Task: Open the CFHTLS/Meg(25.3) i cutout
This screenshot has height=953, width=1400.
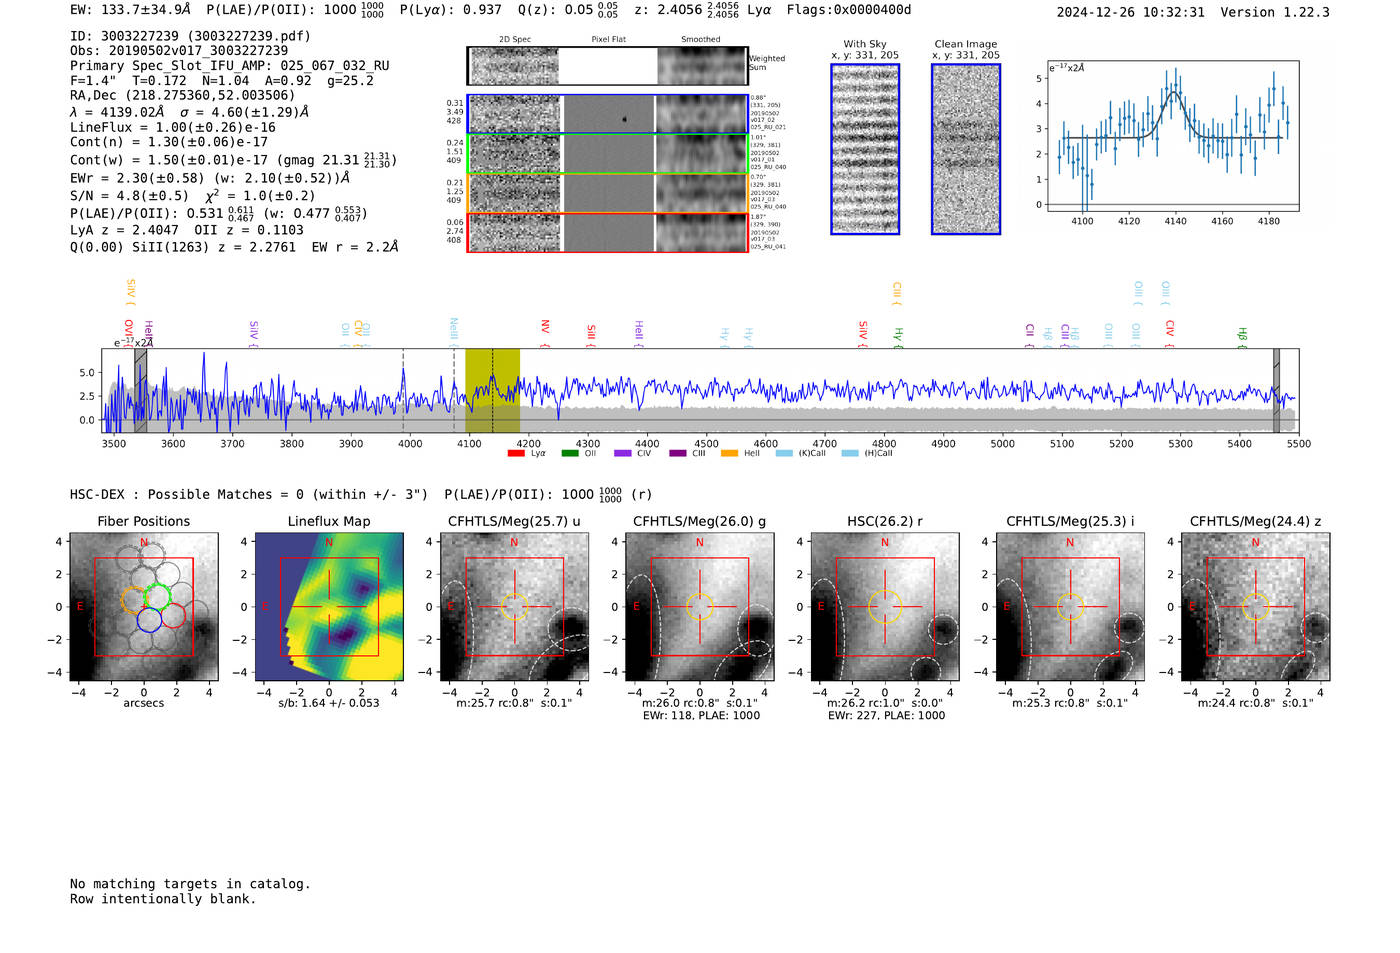Action: click(x=1070, y=607)
